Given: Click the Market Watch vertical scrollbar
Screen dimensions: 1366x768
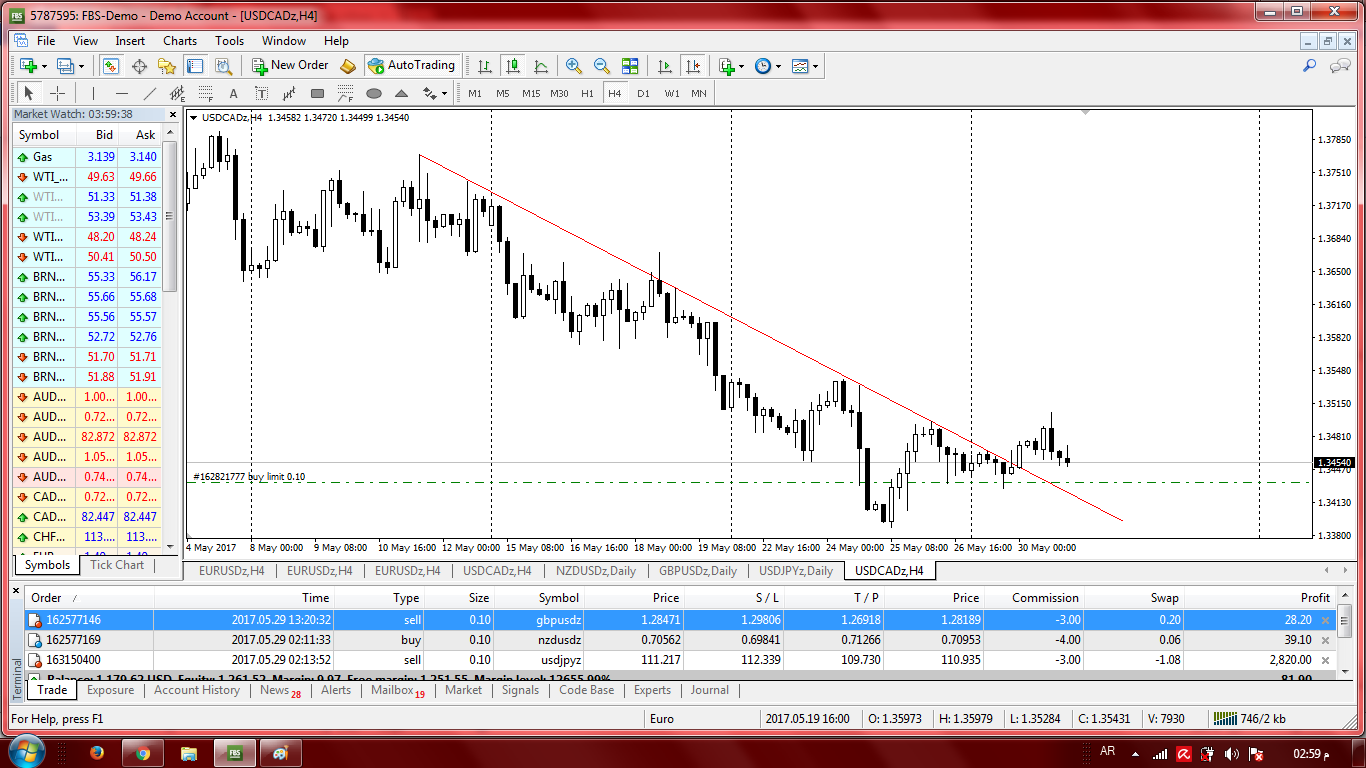Looking at the screenshot, I should (x=170, y=215).
